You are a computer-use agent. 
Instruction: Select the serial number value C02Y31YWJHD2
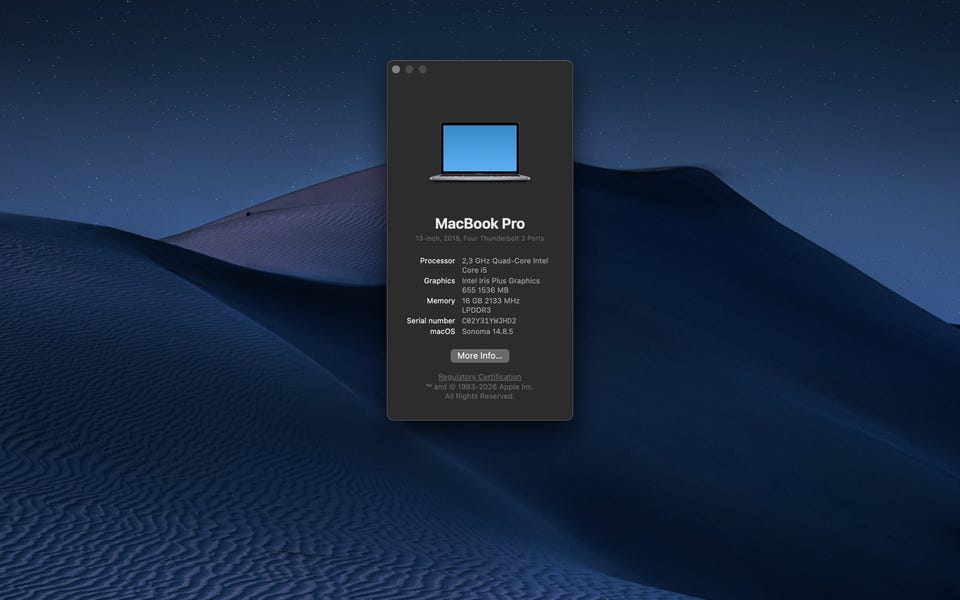point(489,321)
